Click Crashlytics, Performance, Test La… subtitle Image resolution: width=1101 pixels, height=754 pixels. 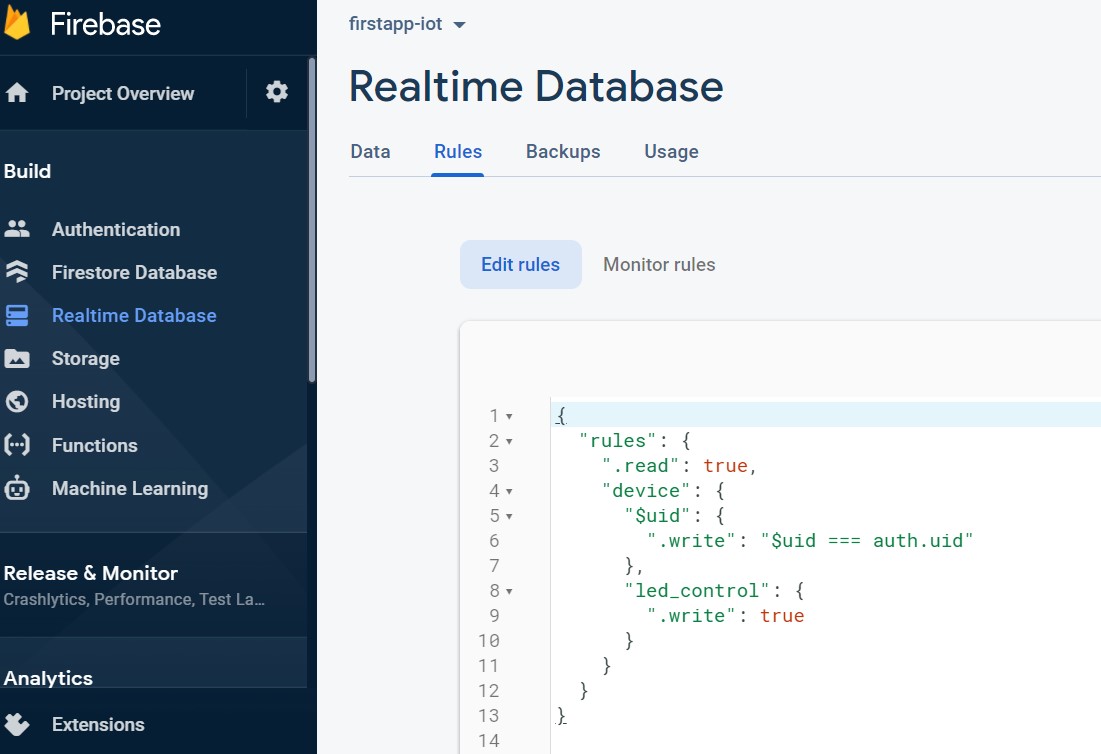[133, 600]
